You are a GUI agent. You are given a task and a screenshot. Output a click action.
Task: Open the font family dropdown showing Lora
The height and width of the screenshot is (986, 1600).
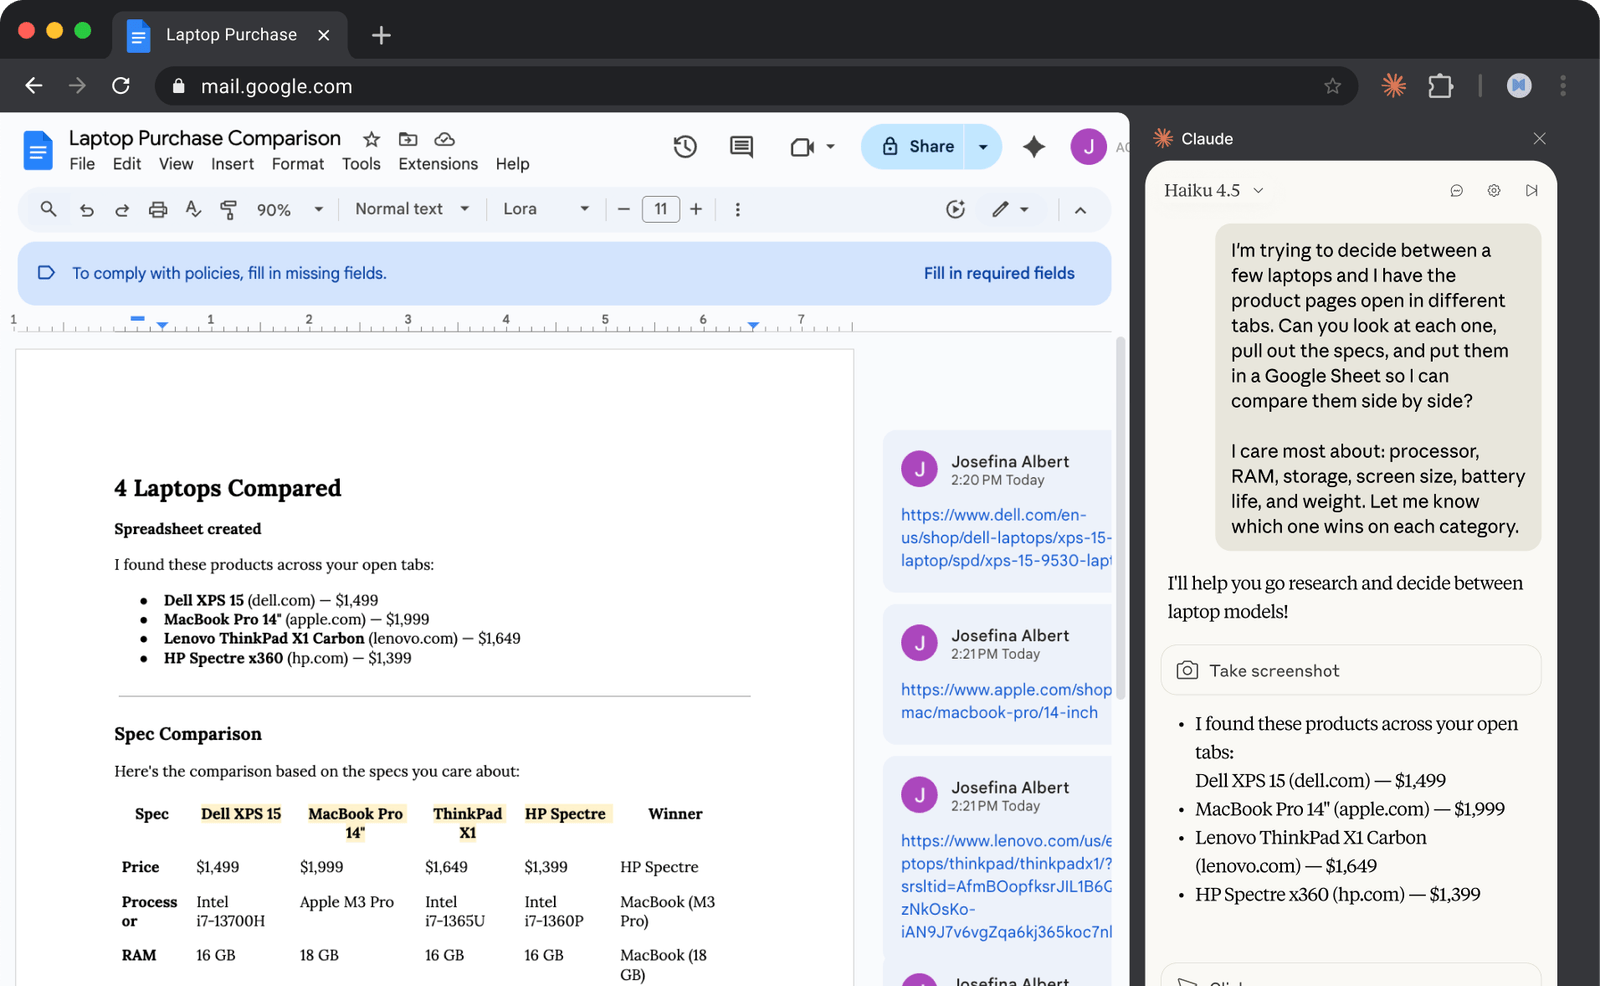[544, 209]
